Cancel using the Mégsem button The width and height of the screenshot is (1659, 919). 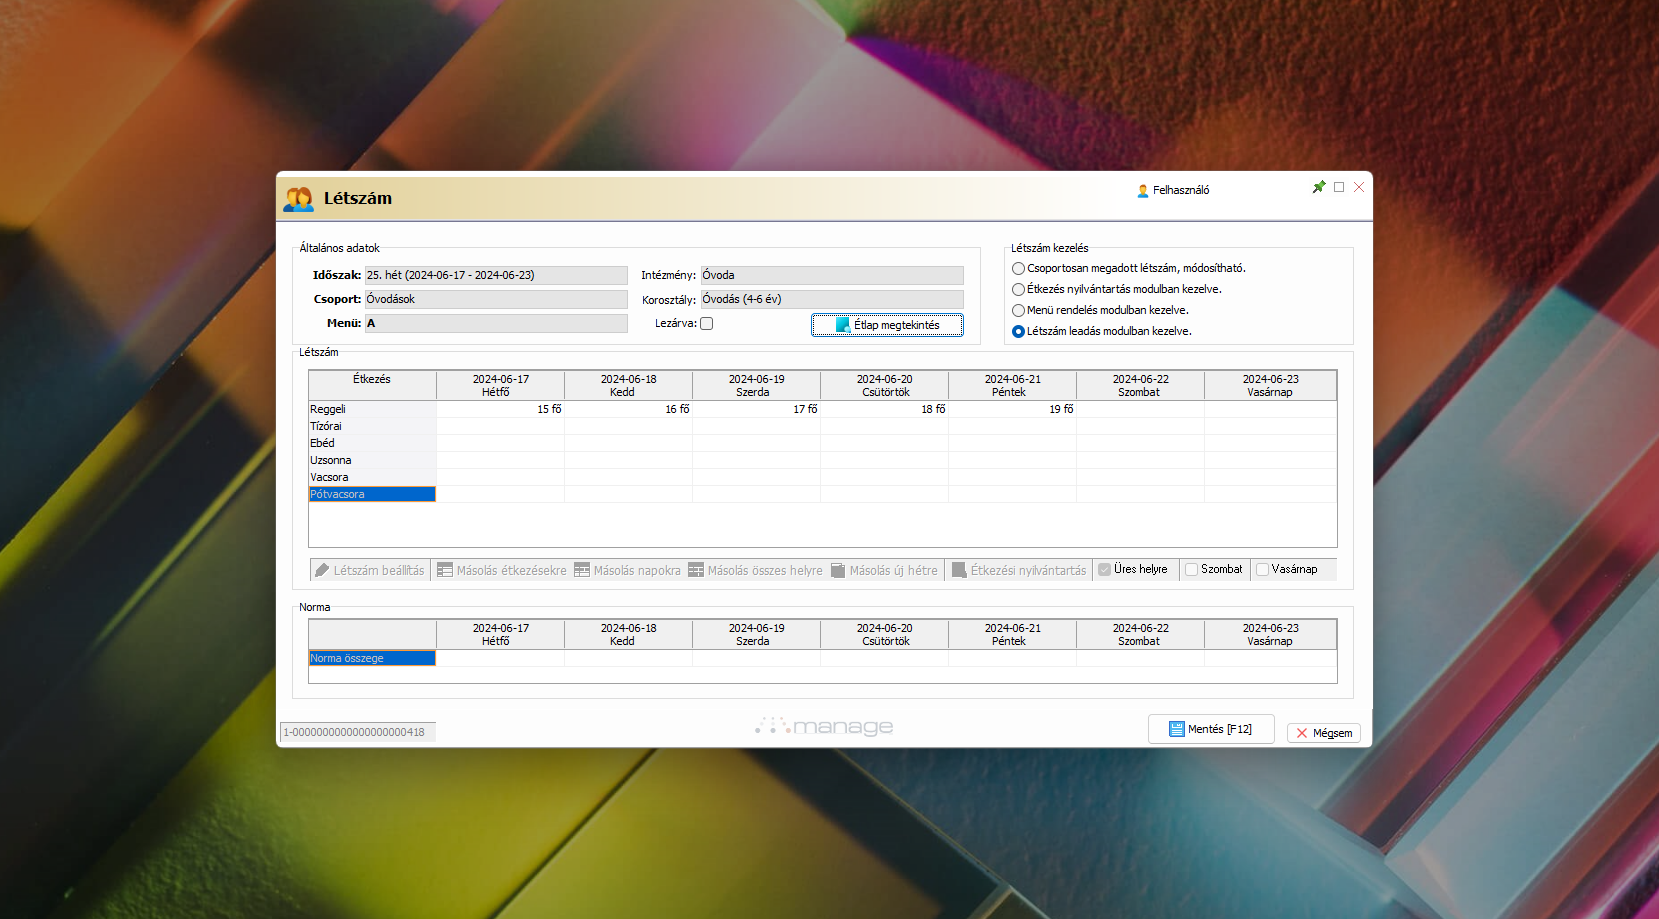pyautogui.click(x=1323, y=733)
